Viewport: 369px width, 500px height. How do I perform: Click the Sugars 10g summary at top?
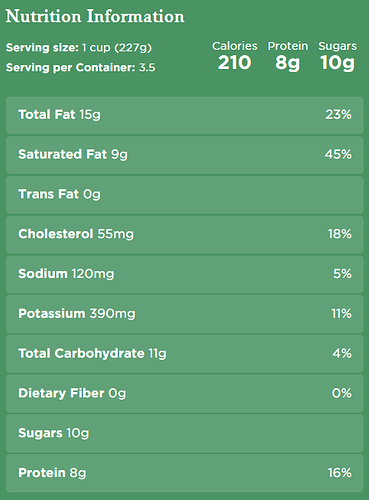pyautogui.click(x=337, y=56)
